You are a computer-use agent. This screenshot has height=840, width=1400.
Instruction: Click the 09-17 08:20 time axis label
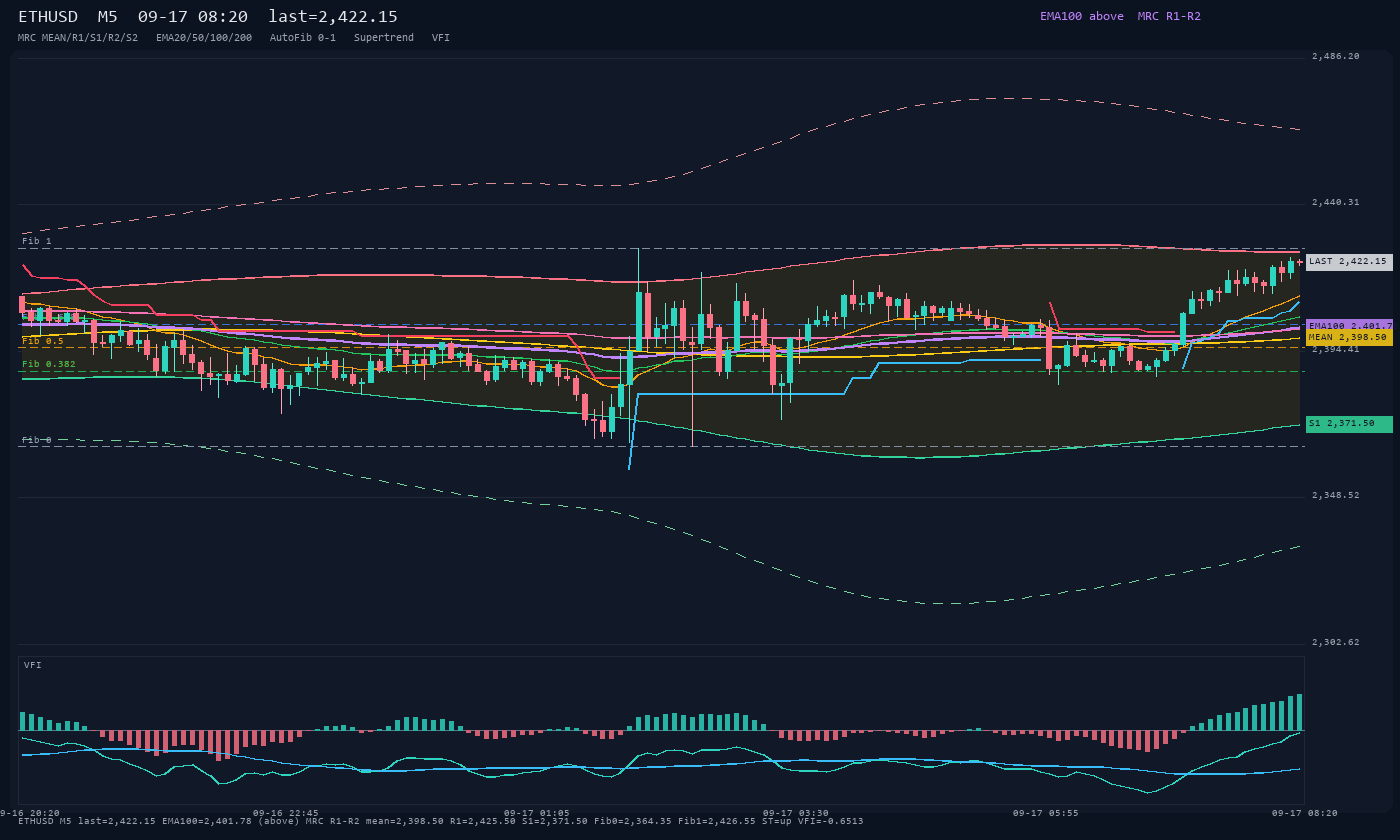coord(1304,813)
